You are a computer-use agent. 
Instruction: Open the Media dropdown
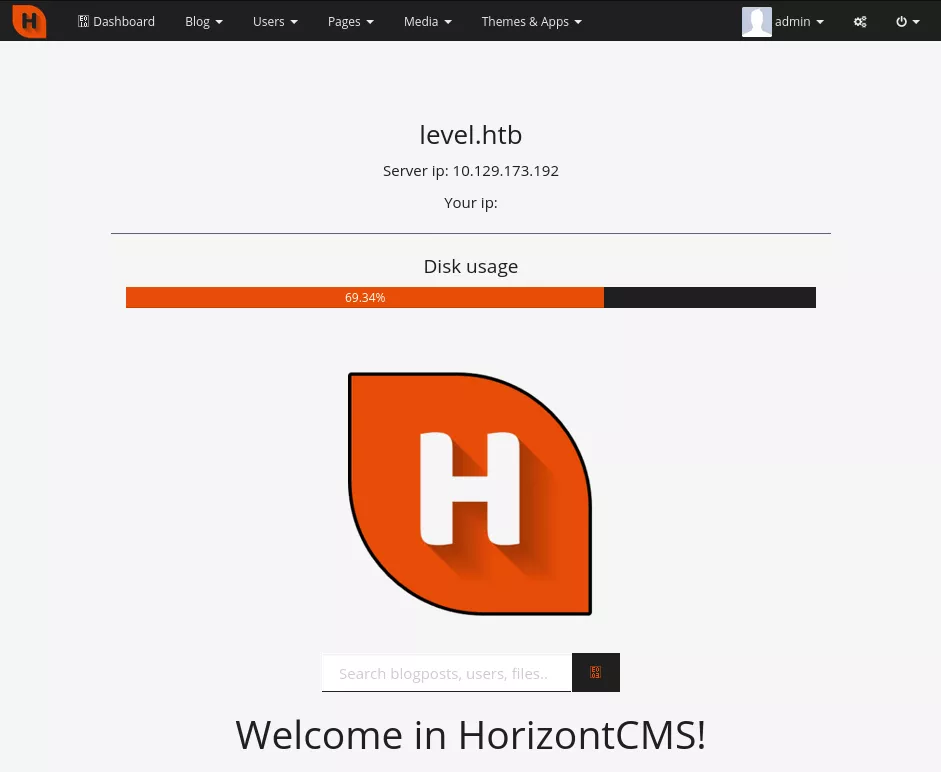click(427, 21)
